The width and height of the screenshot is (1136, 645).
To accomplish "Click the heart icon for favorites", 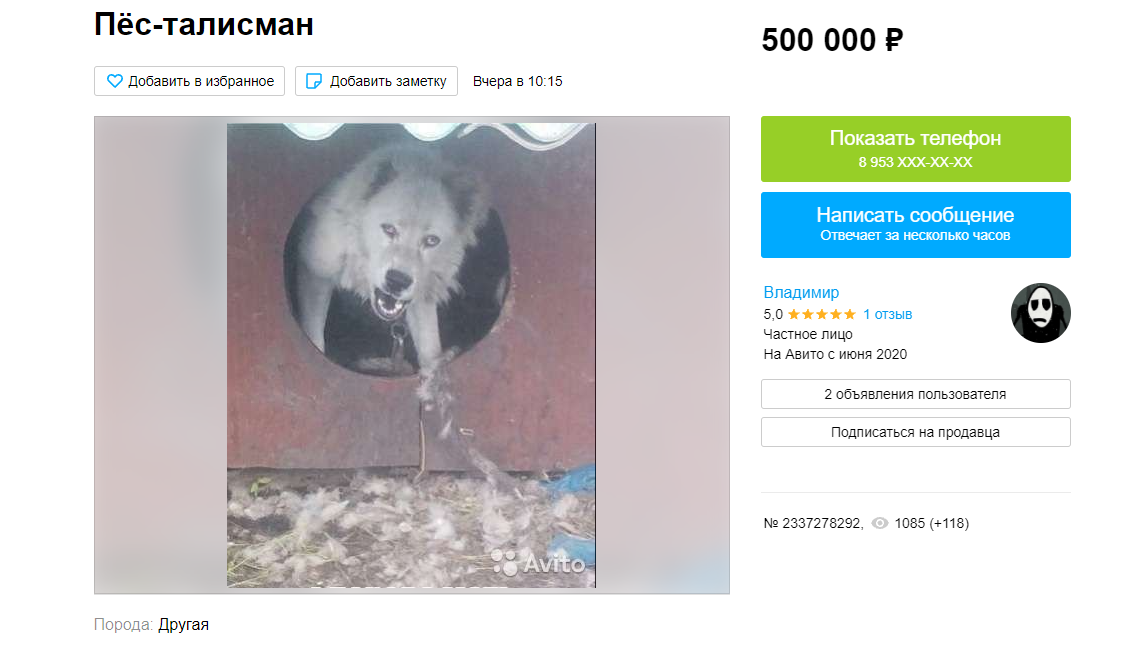I will click(114, 81).
